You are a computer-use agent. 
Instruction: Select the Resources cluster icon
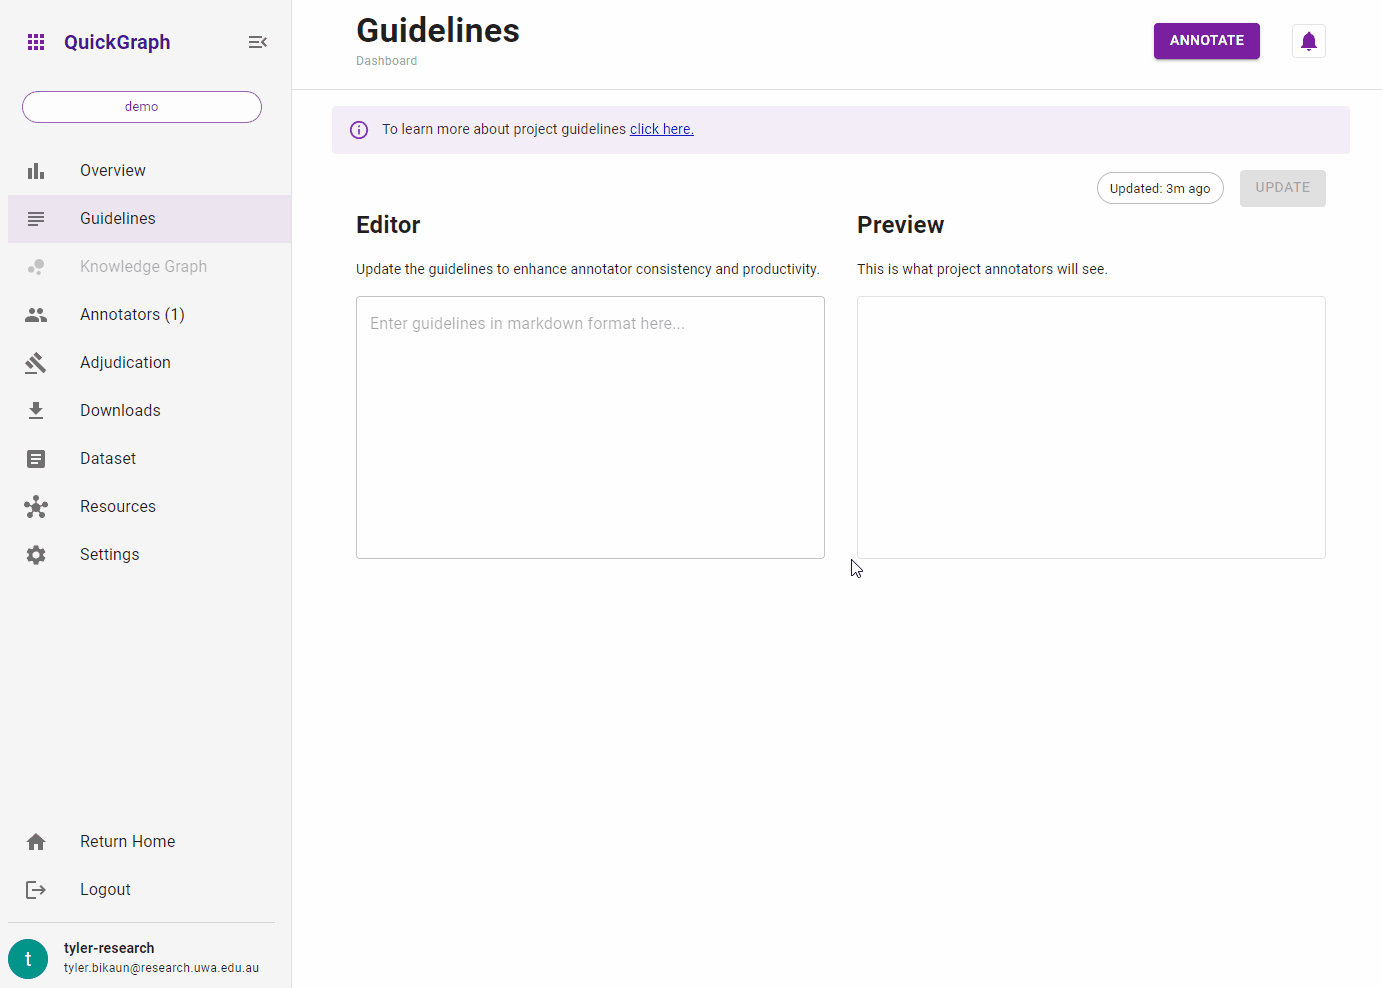tap(36, 506)
